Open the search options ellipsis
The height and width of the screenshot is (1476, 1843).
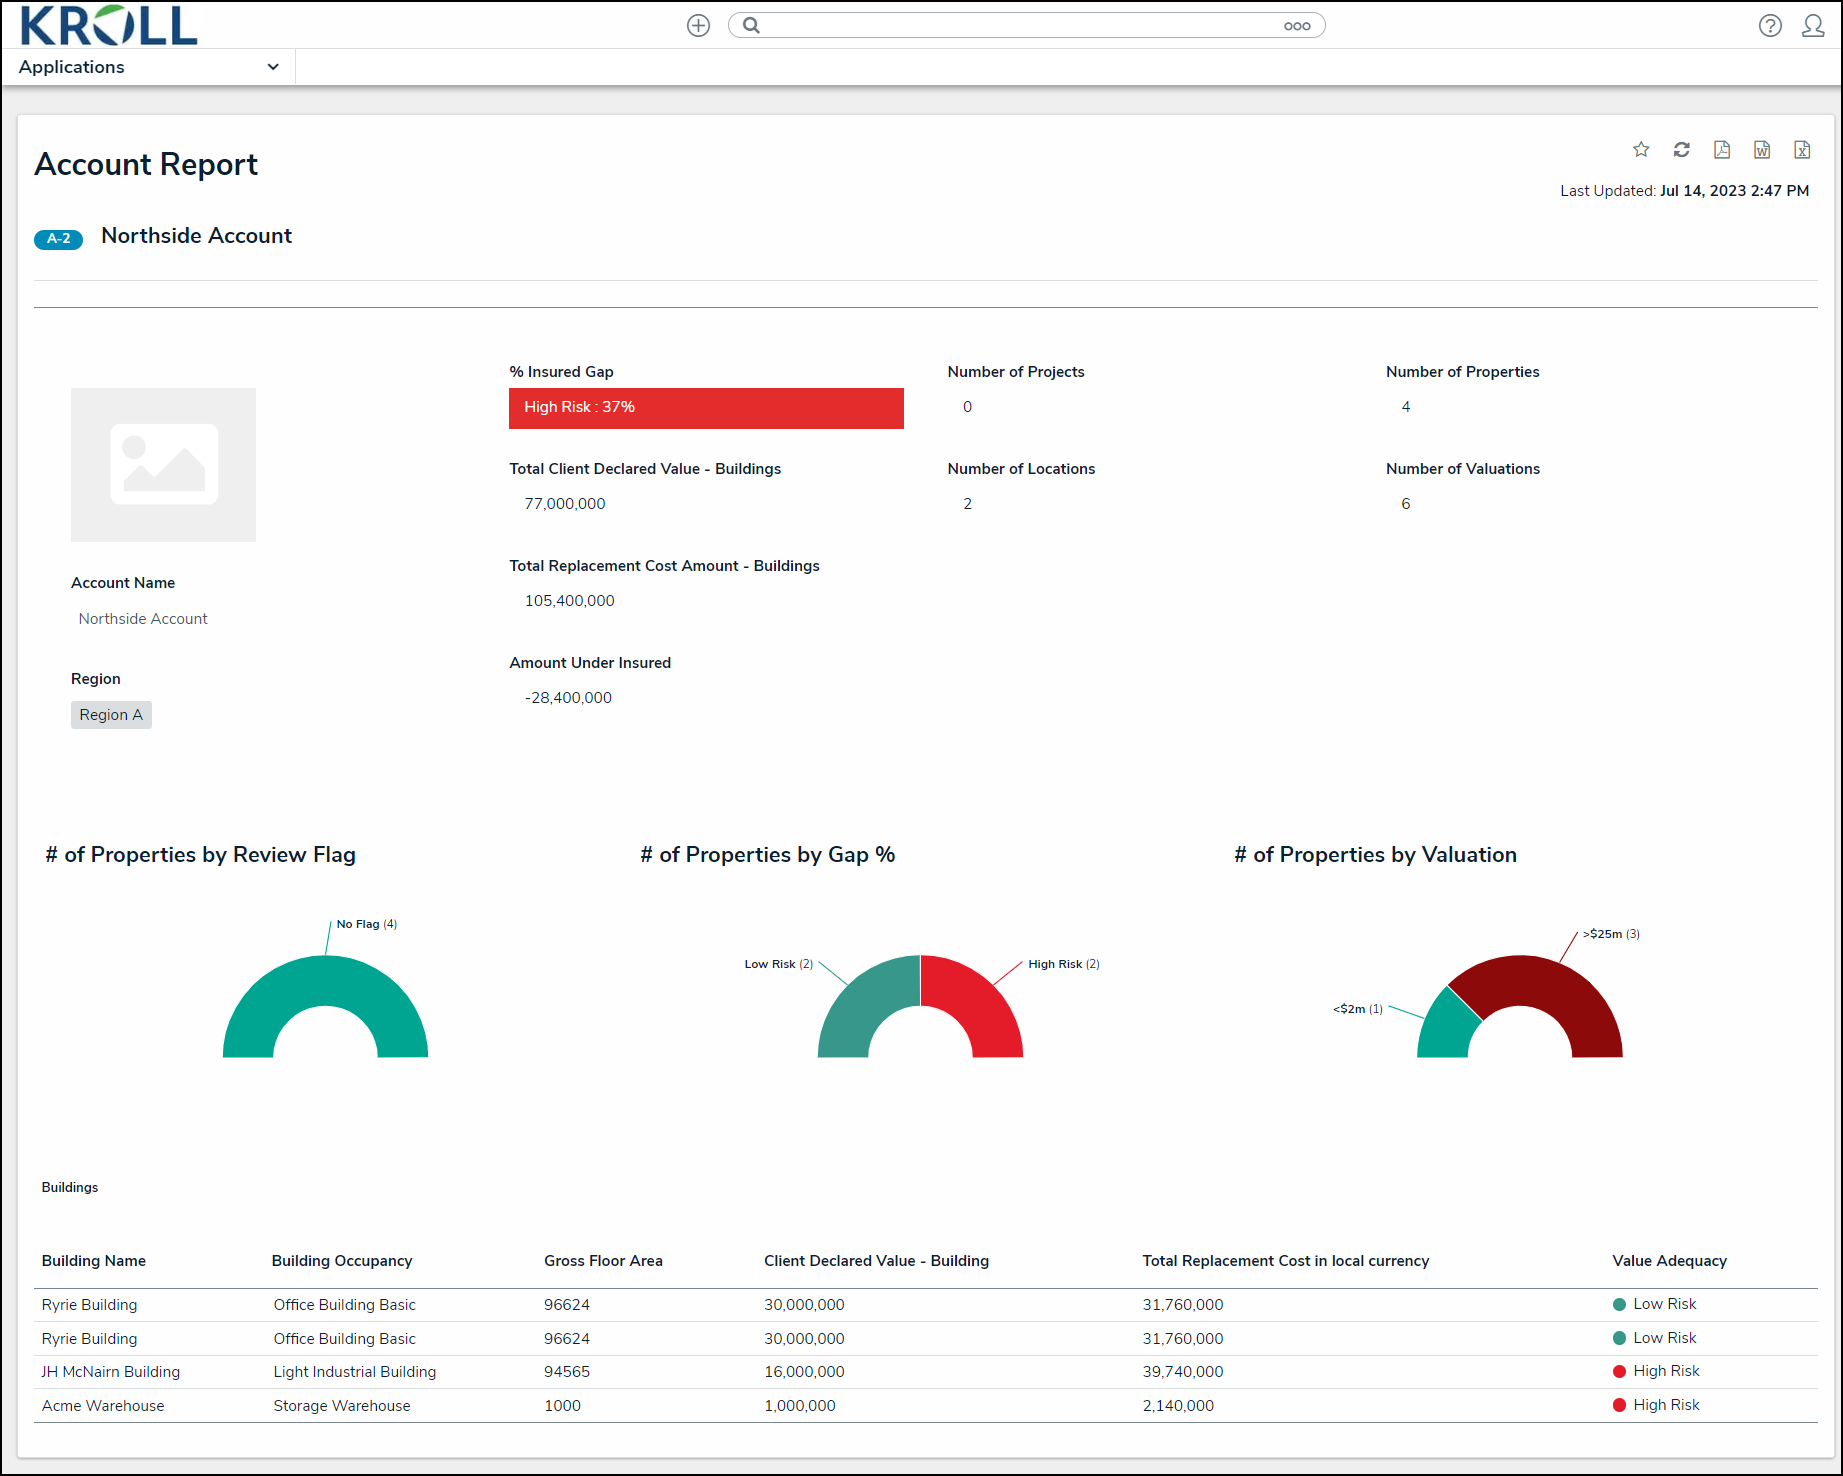pyautogui.click(x=1297, y=26)
